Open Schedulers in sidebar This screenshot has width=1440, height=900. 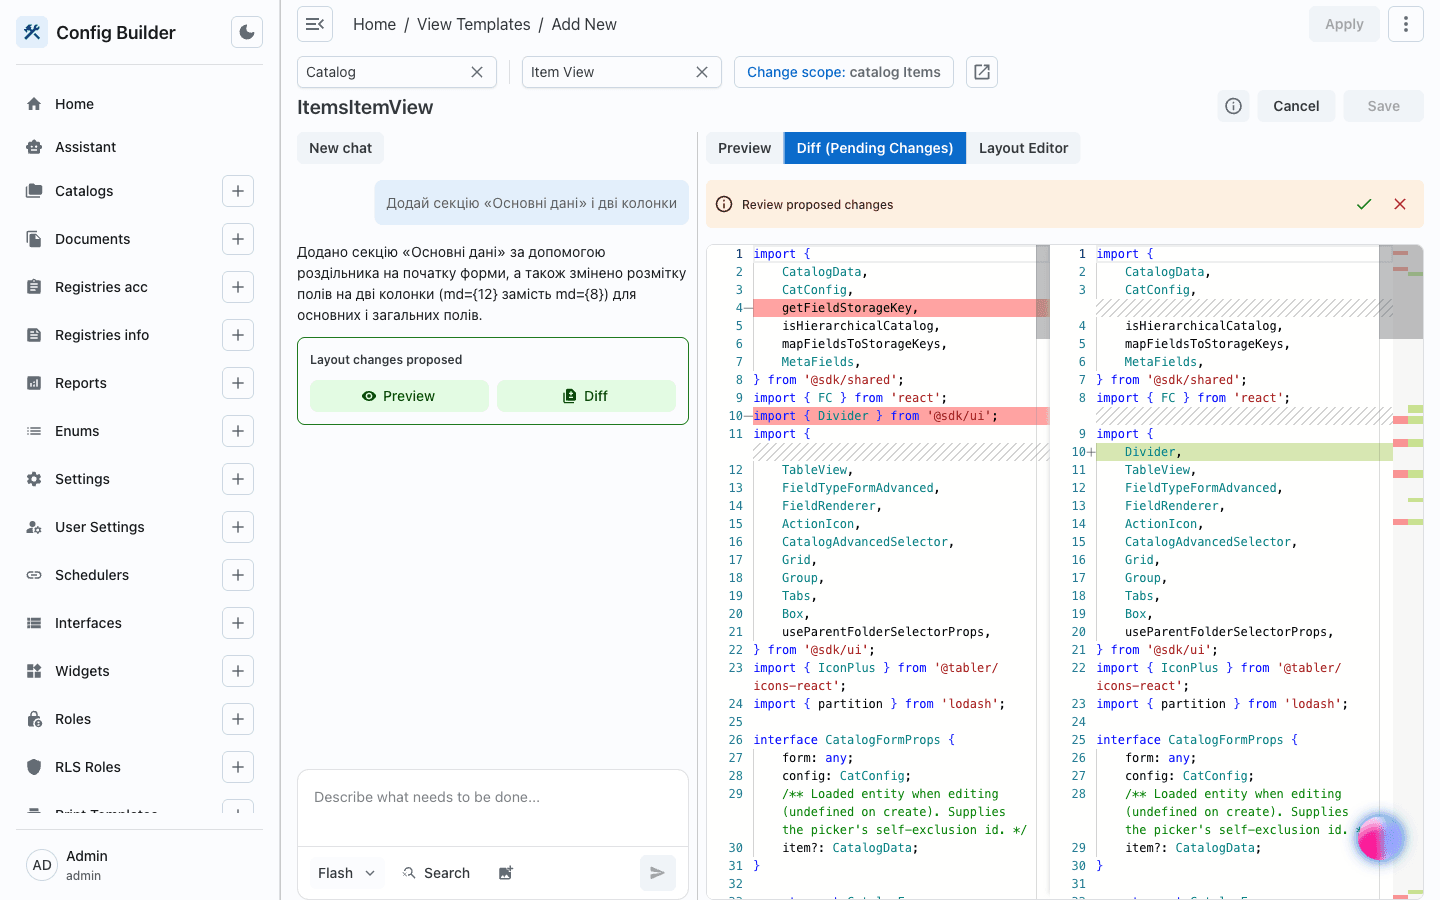click(92, 575)
